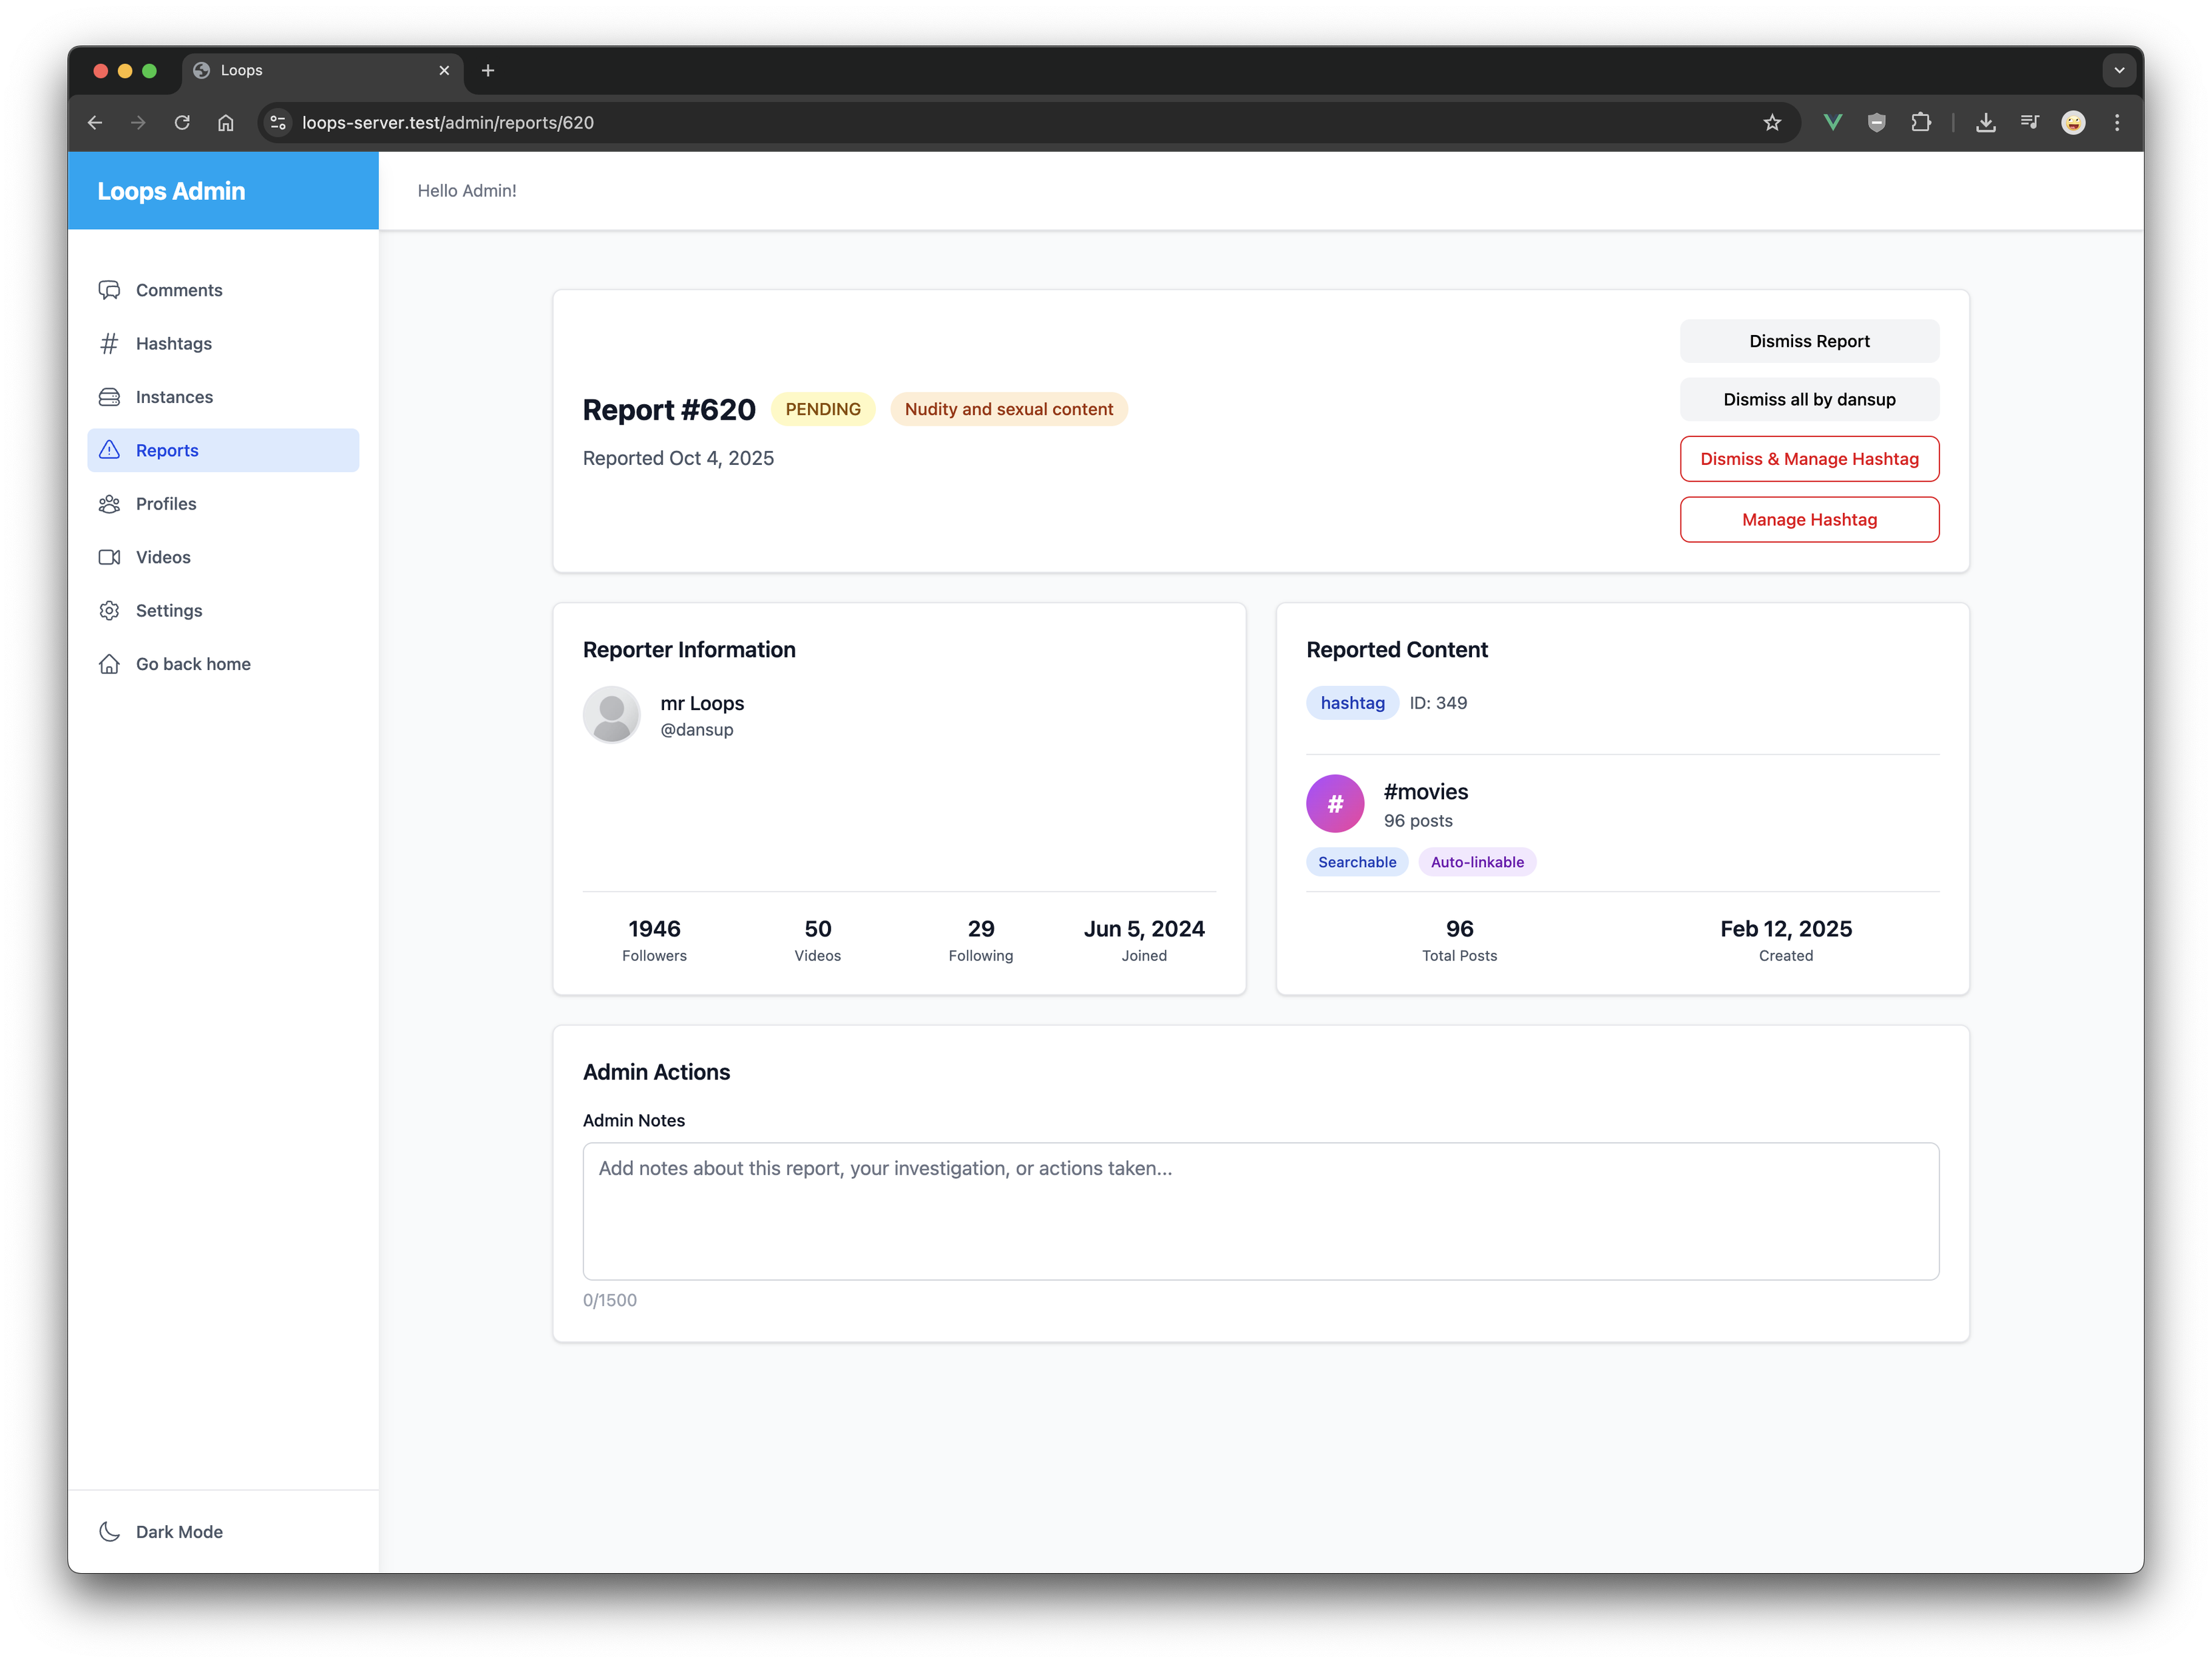
Task: Open Instances via the server icon
Action: point(109,397)
